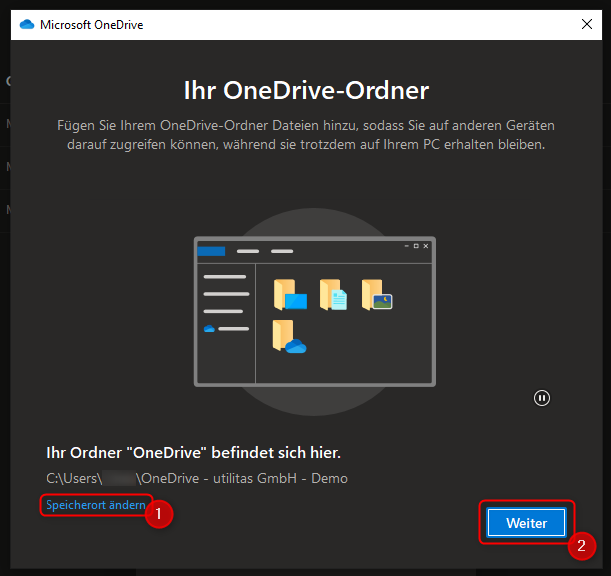The image size is (611, 576).
Task: Click the OneDrive cloud icon in title bar
Action: coord(27,24)
